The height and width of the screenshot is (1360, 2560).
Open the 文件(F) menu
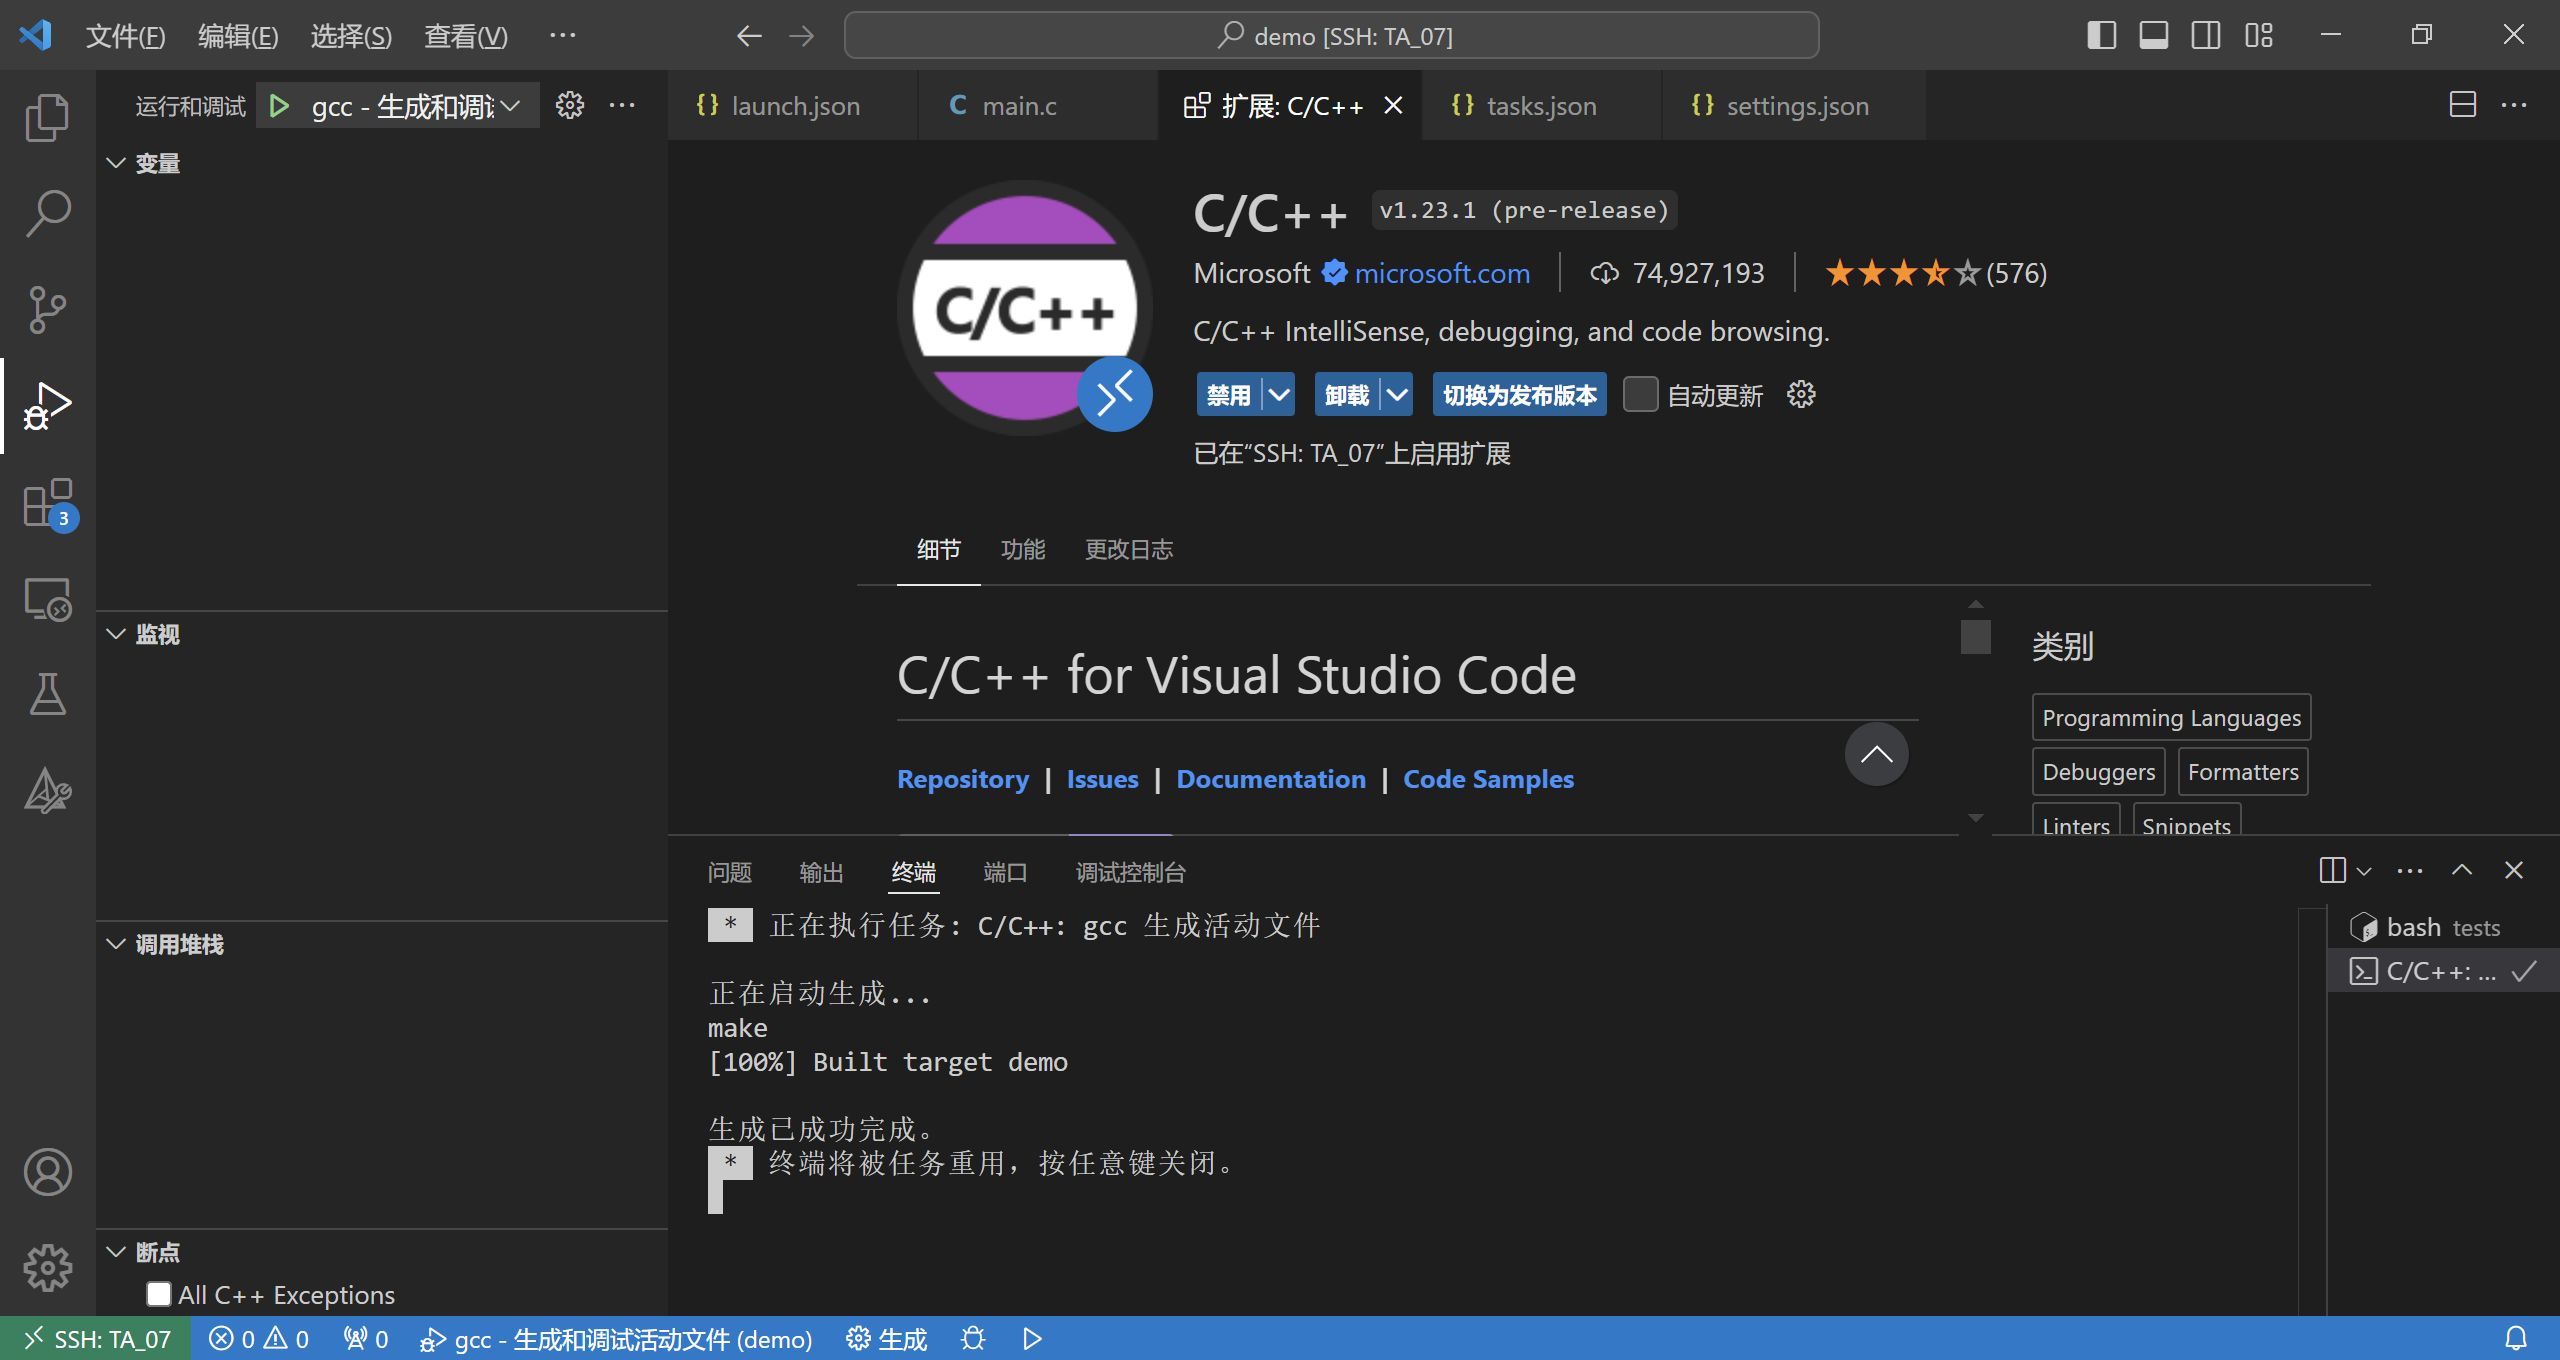pos(125,36)
